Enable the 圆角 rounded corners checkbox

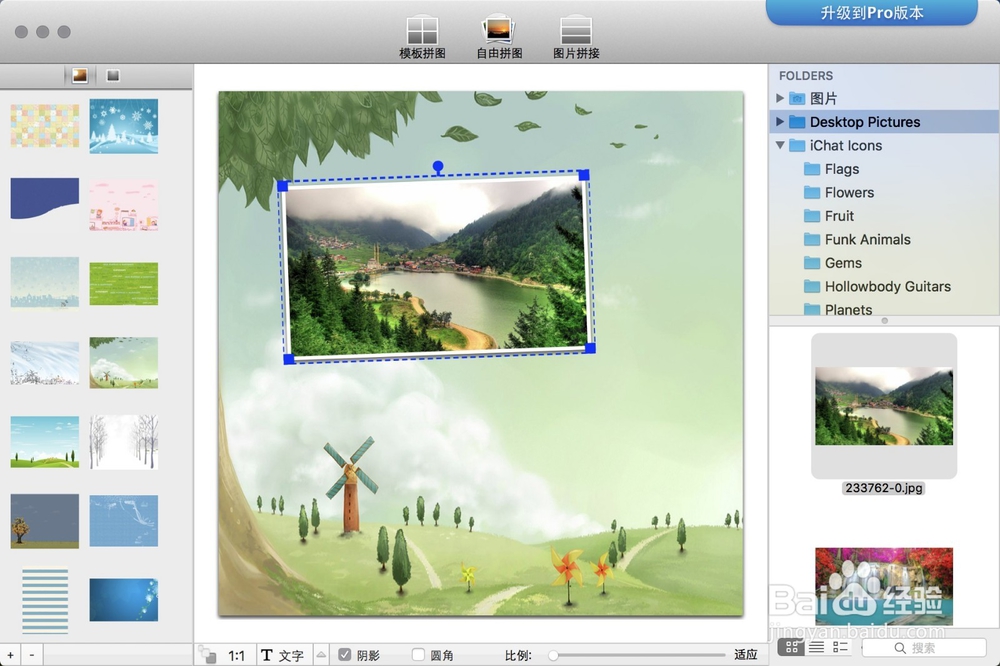[418, 655]
